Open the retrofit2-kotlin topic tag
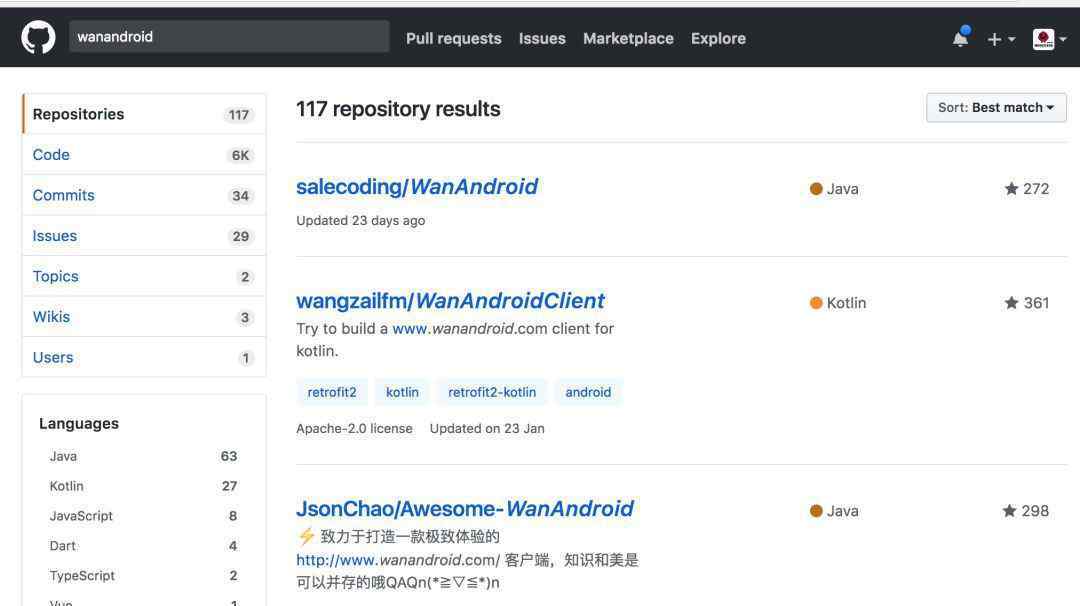This screenshot has height=606, width=1080. [x=492, y=392]
